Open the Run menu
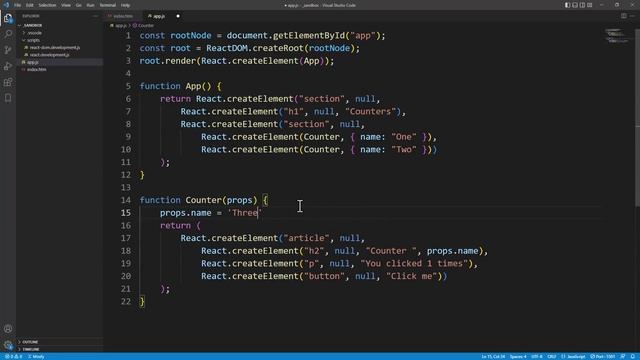 coord(91,5)
